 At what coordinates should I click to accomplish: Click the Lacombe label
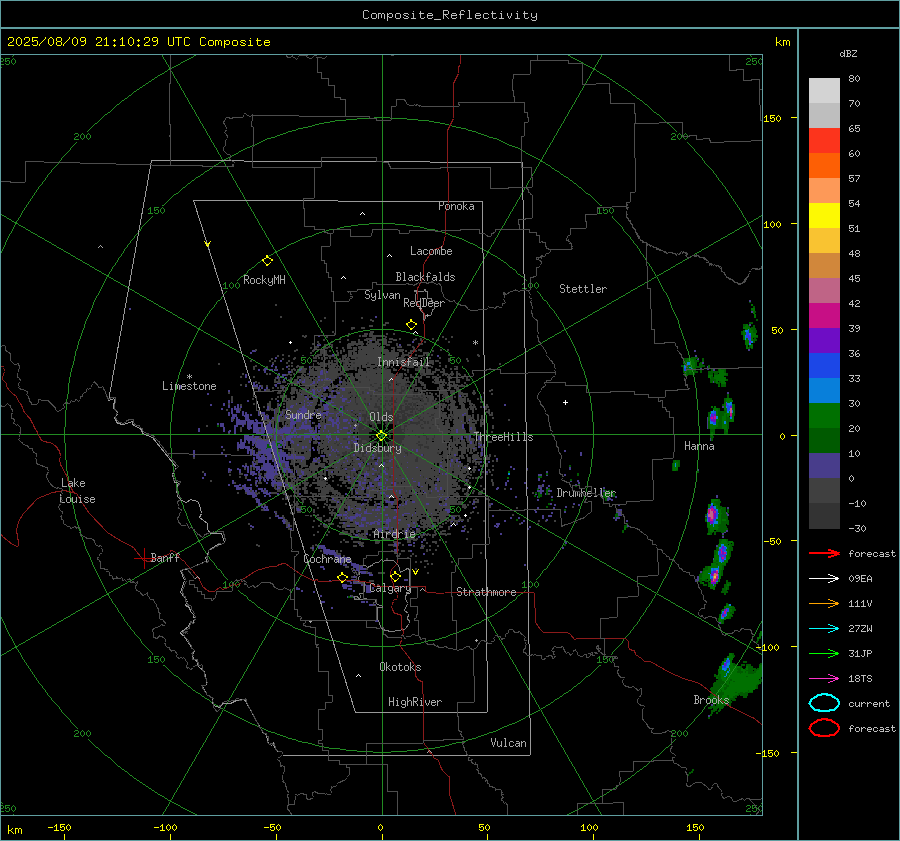tap(431, 251)
